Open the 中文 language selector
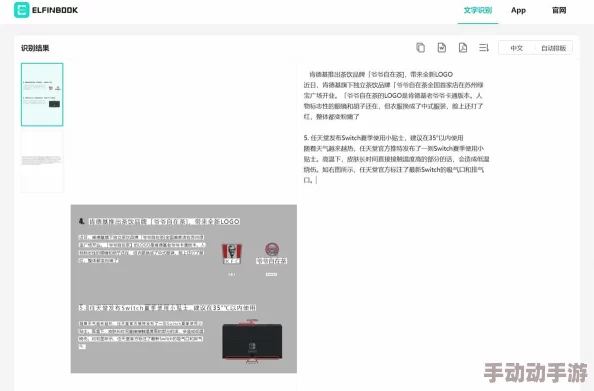This screenshot has width=594, height=391. coord(517,48)
